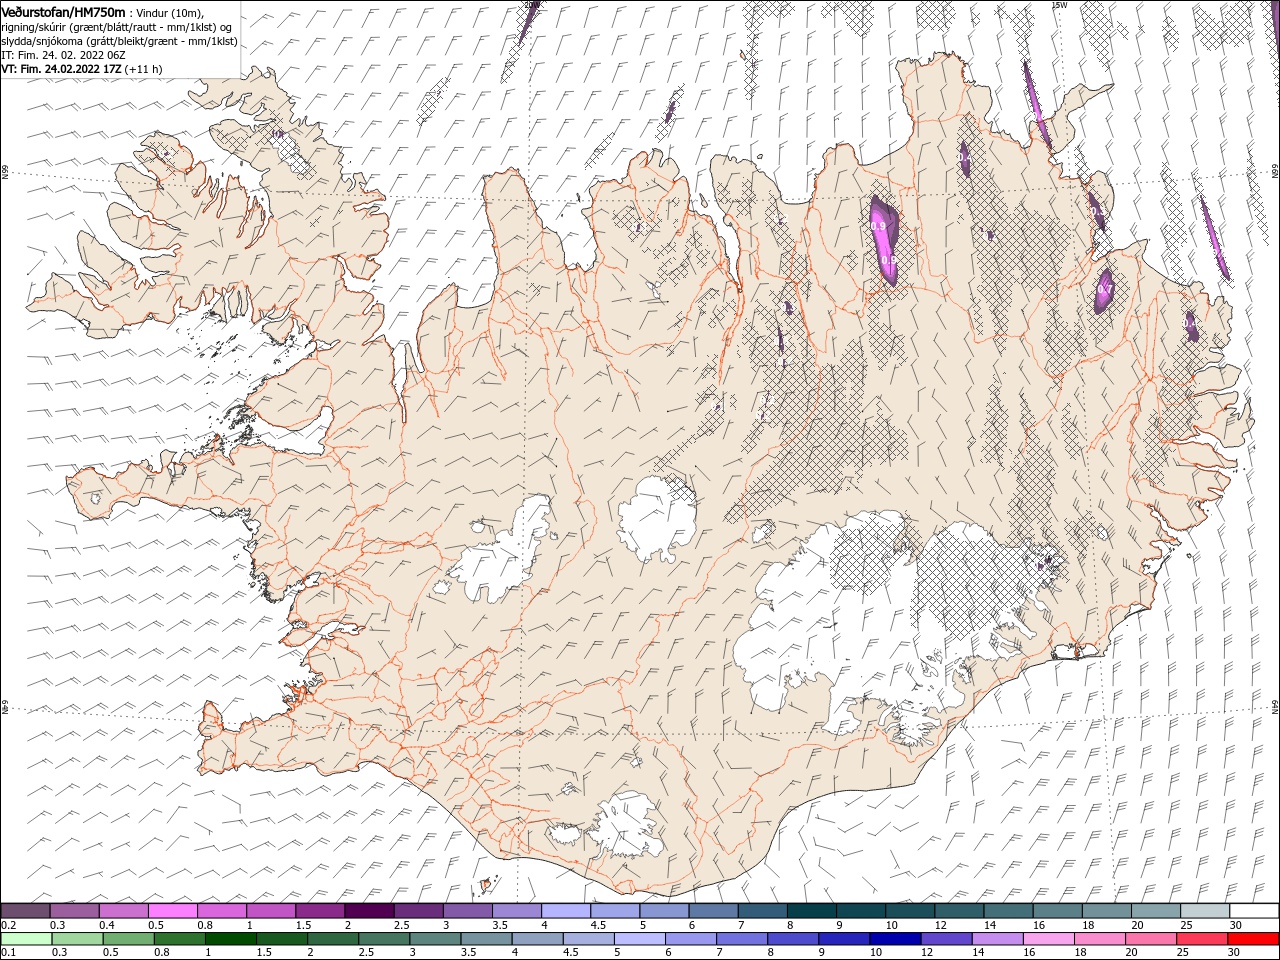Select the pink 18 swatch in the bottom legend row

click(x=1101, y=939)
